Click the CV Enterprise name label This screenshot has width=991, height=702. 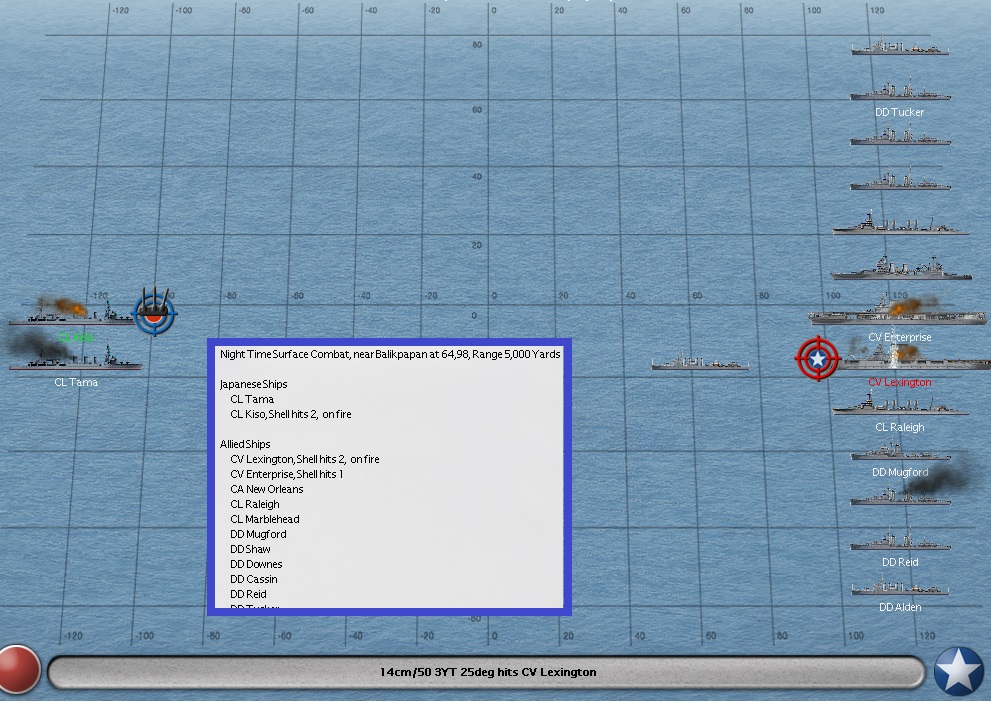point(899,337)
